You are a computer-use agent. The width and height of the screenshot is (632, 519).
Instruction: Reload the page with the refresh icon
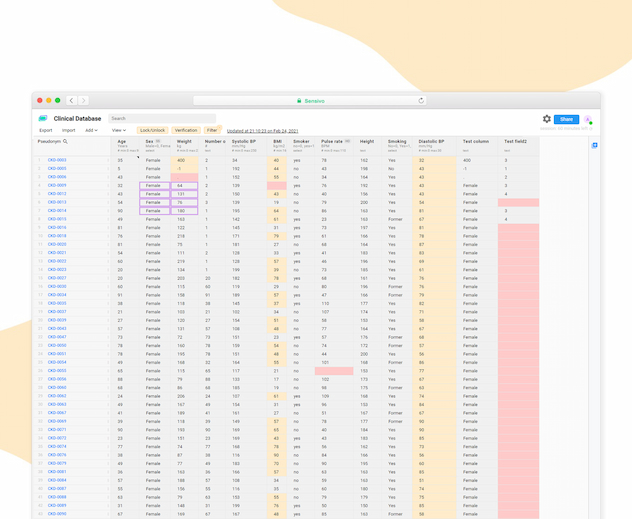tap(421, 101)
